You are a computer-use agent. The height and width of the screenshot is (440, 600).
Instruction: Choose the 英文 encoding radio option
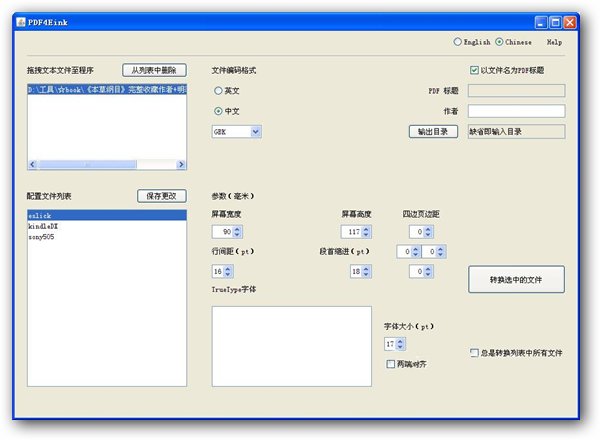tap(219, 91)
